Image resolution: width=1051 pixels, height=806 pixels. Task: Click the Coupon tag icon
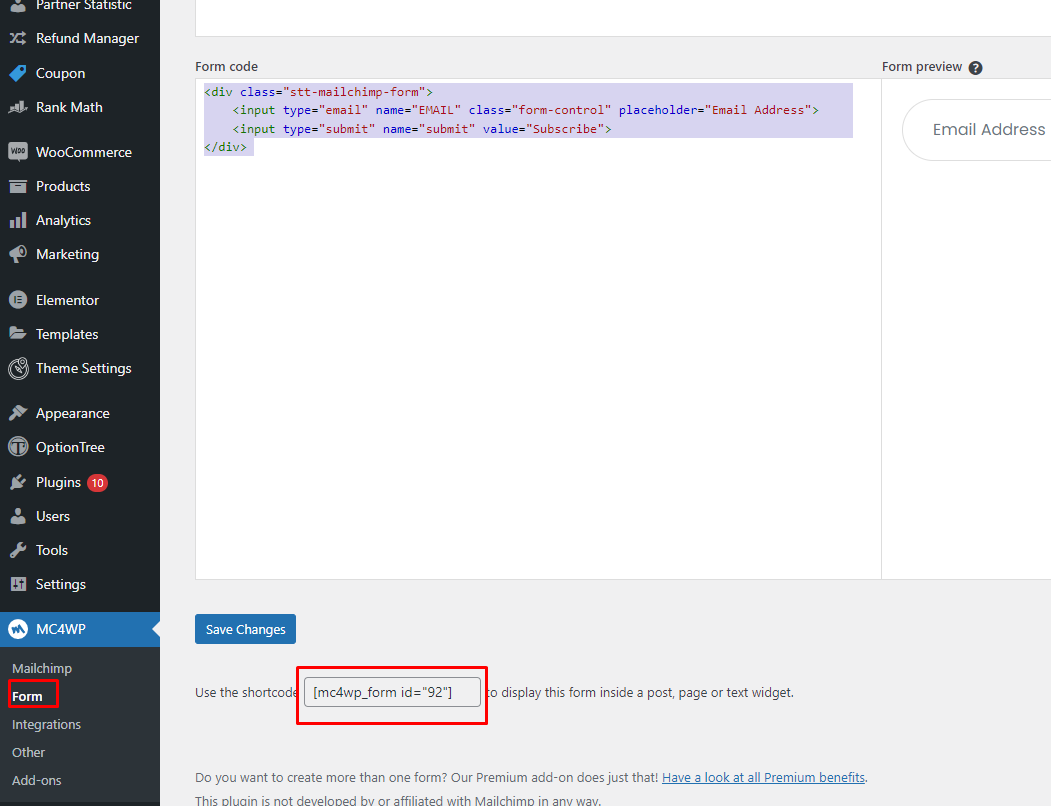(x=18, y=73)
